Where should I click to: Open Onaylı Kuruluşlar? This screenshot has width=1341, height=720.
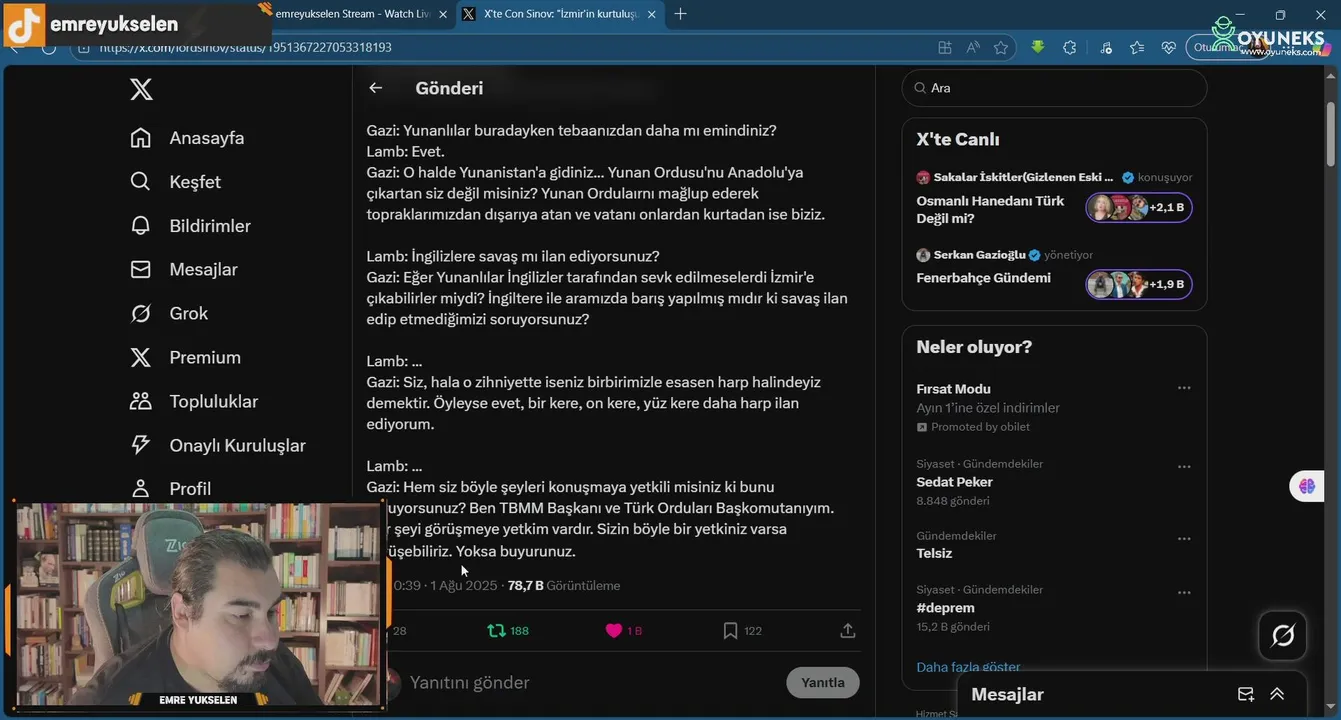(217, 445)
